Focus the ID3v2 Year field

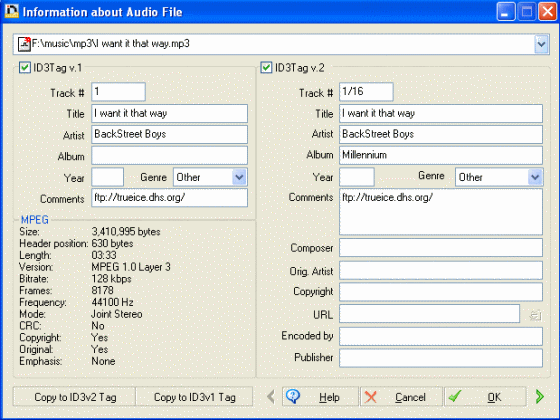tap(357, 177)
